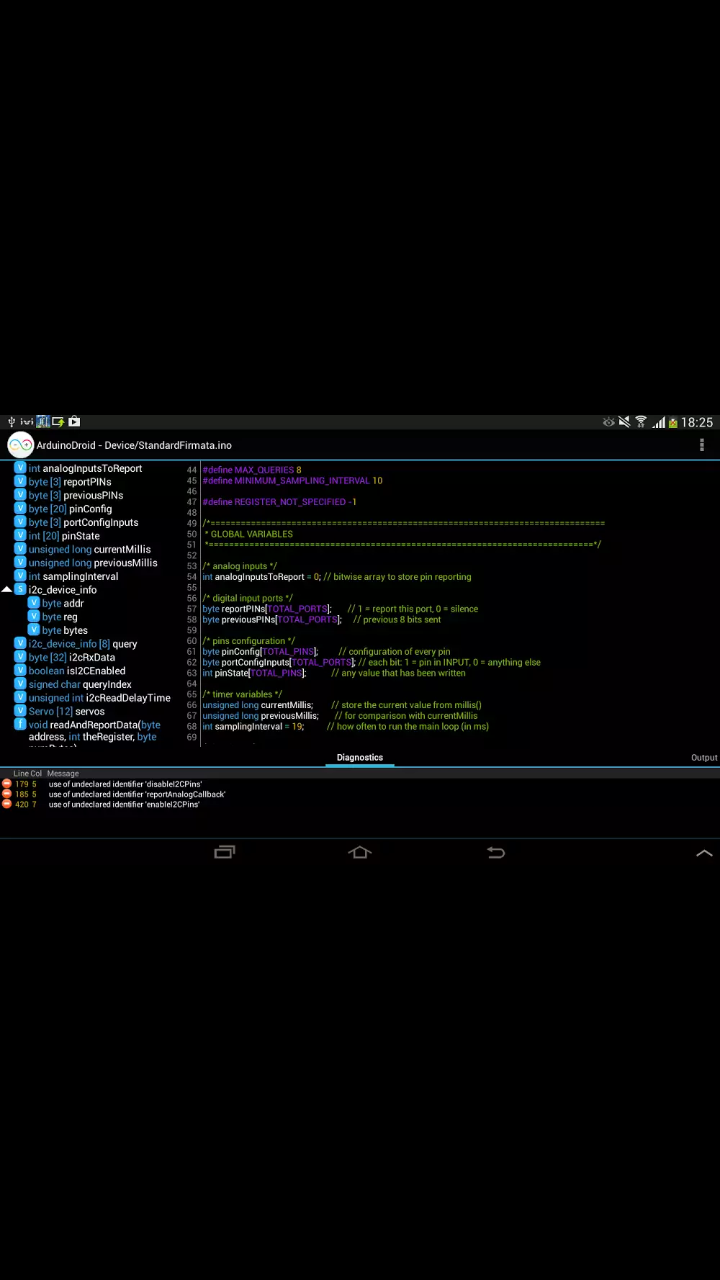The image size is (720, 1280).
Task: Click variable icon beside i2cReadDelayTime
Action: tap(20, 698)
